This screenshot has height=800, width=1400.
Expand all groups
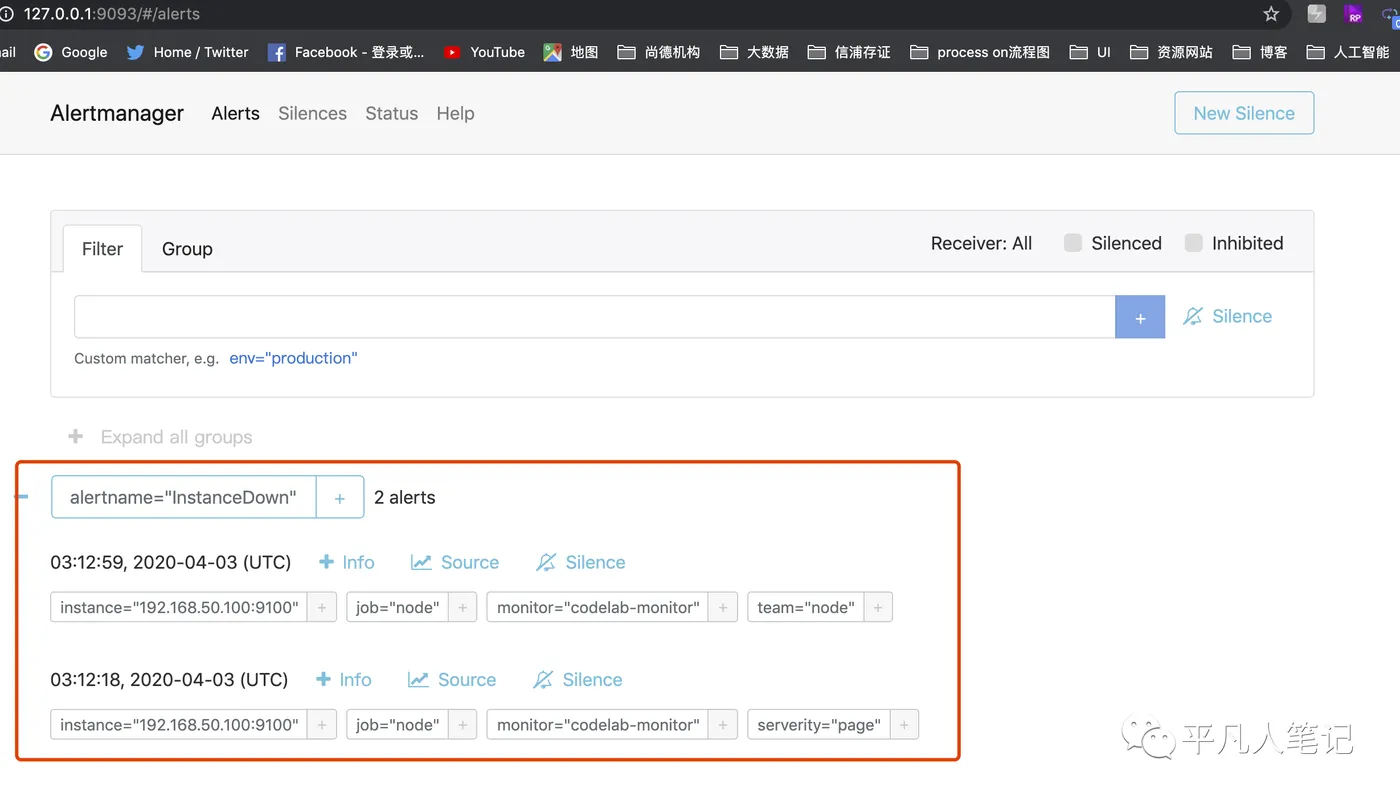160,437
